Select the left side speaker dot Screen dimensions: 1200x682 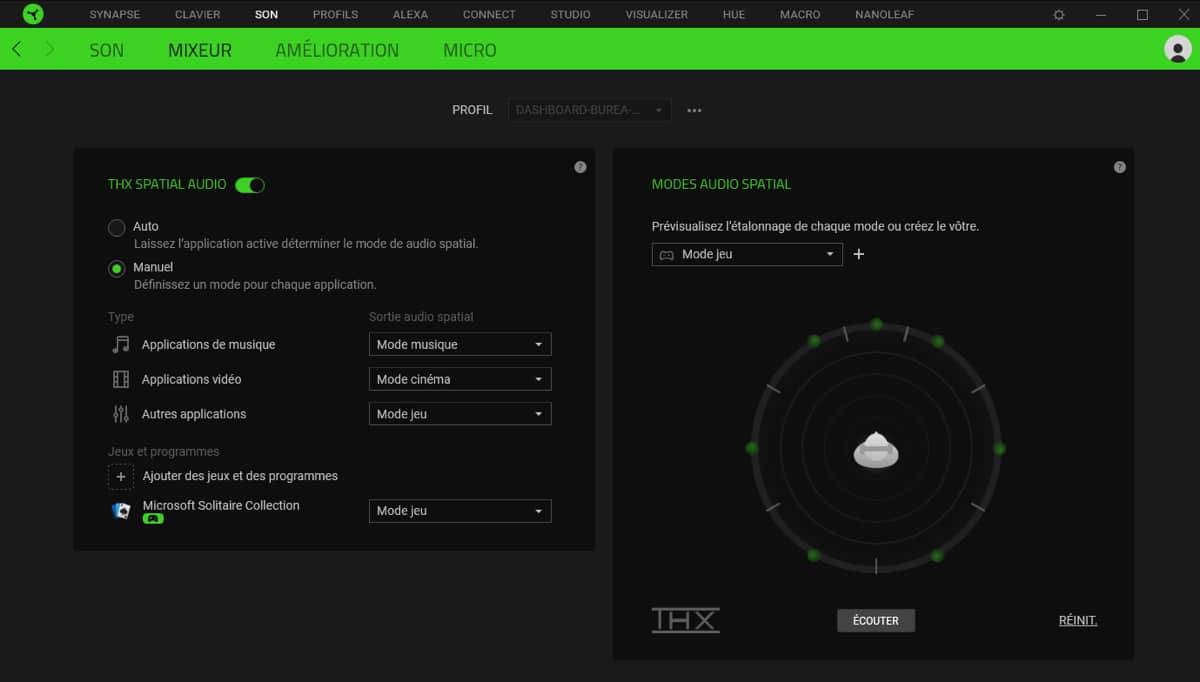coord(752,448)
